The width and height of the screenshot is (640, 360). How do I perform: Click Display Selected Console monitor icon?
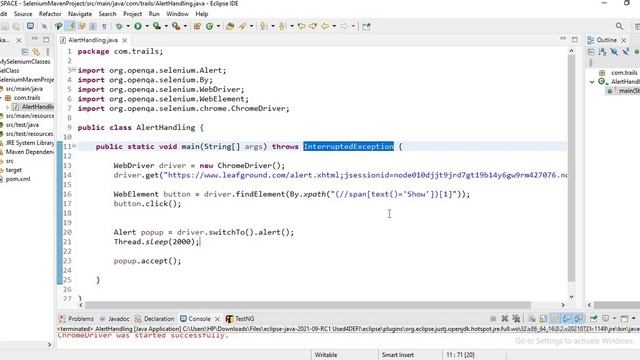(x=606, y=318)
